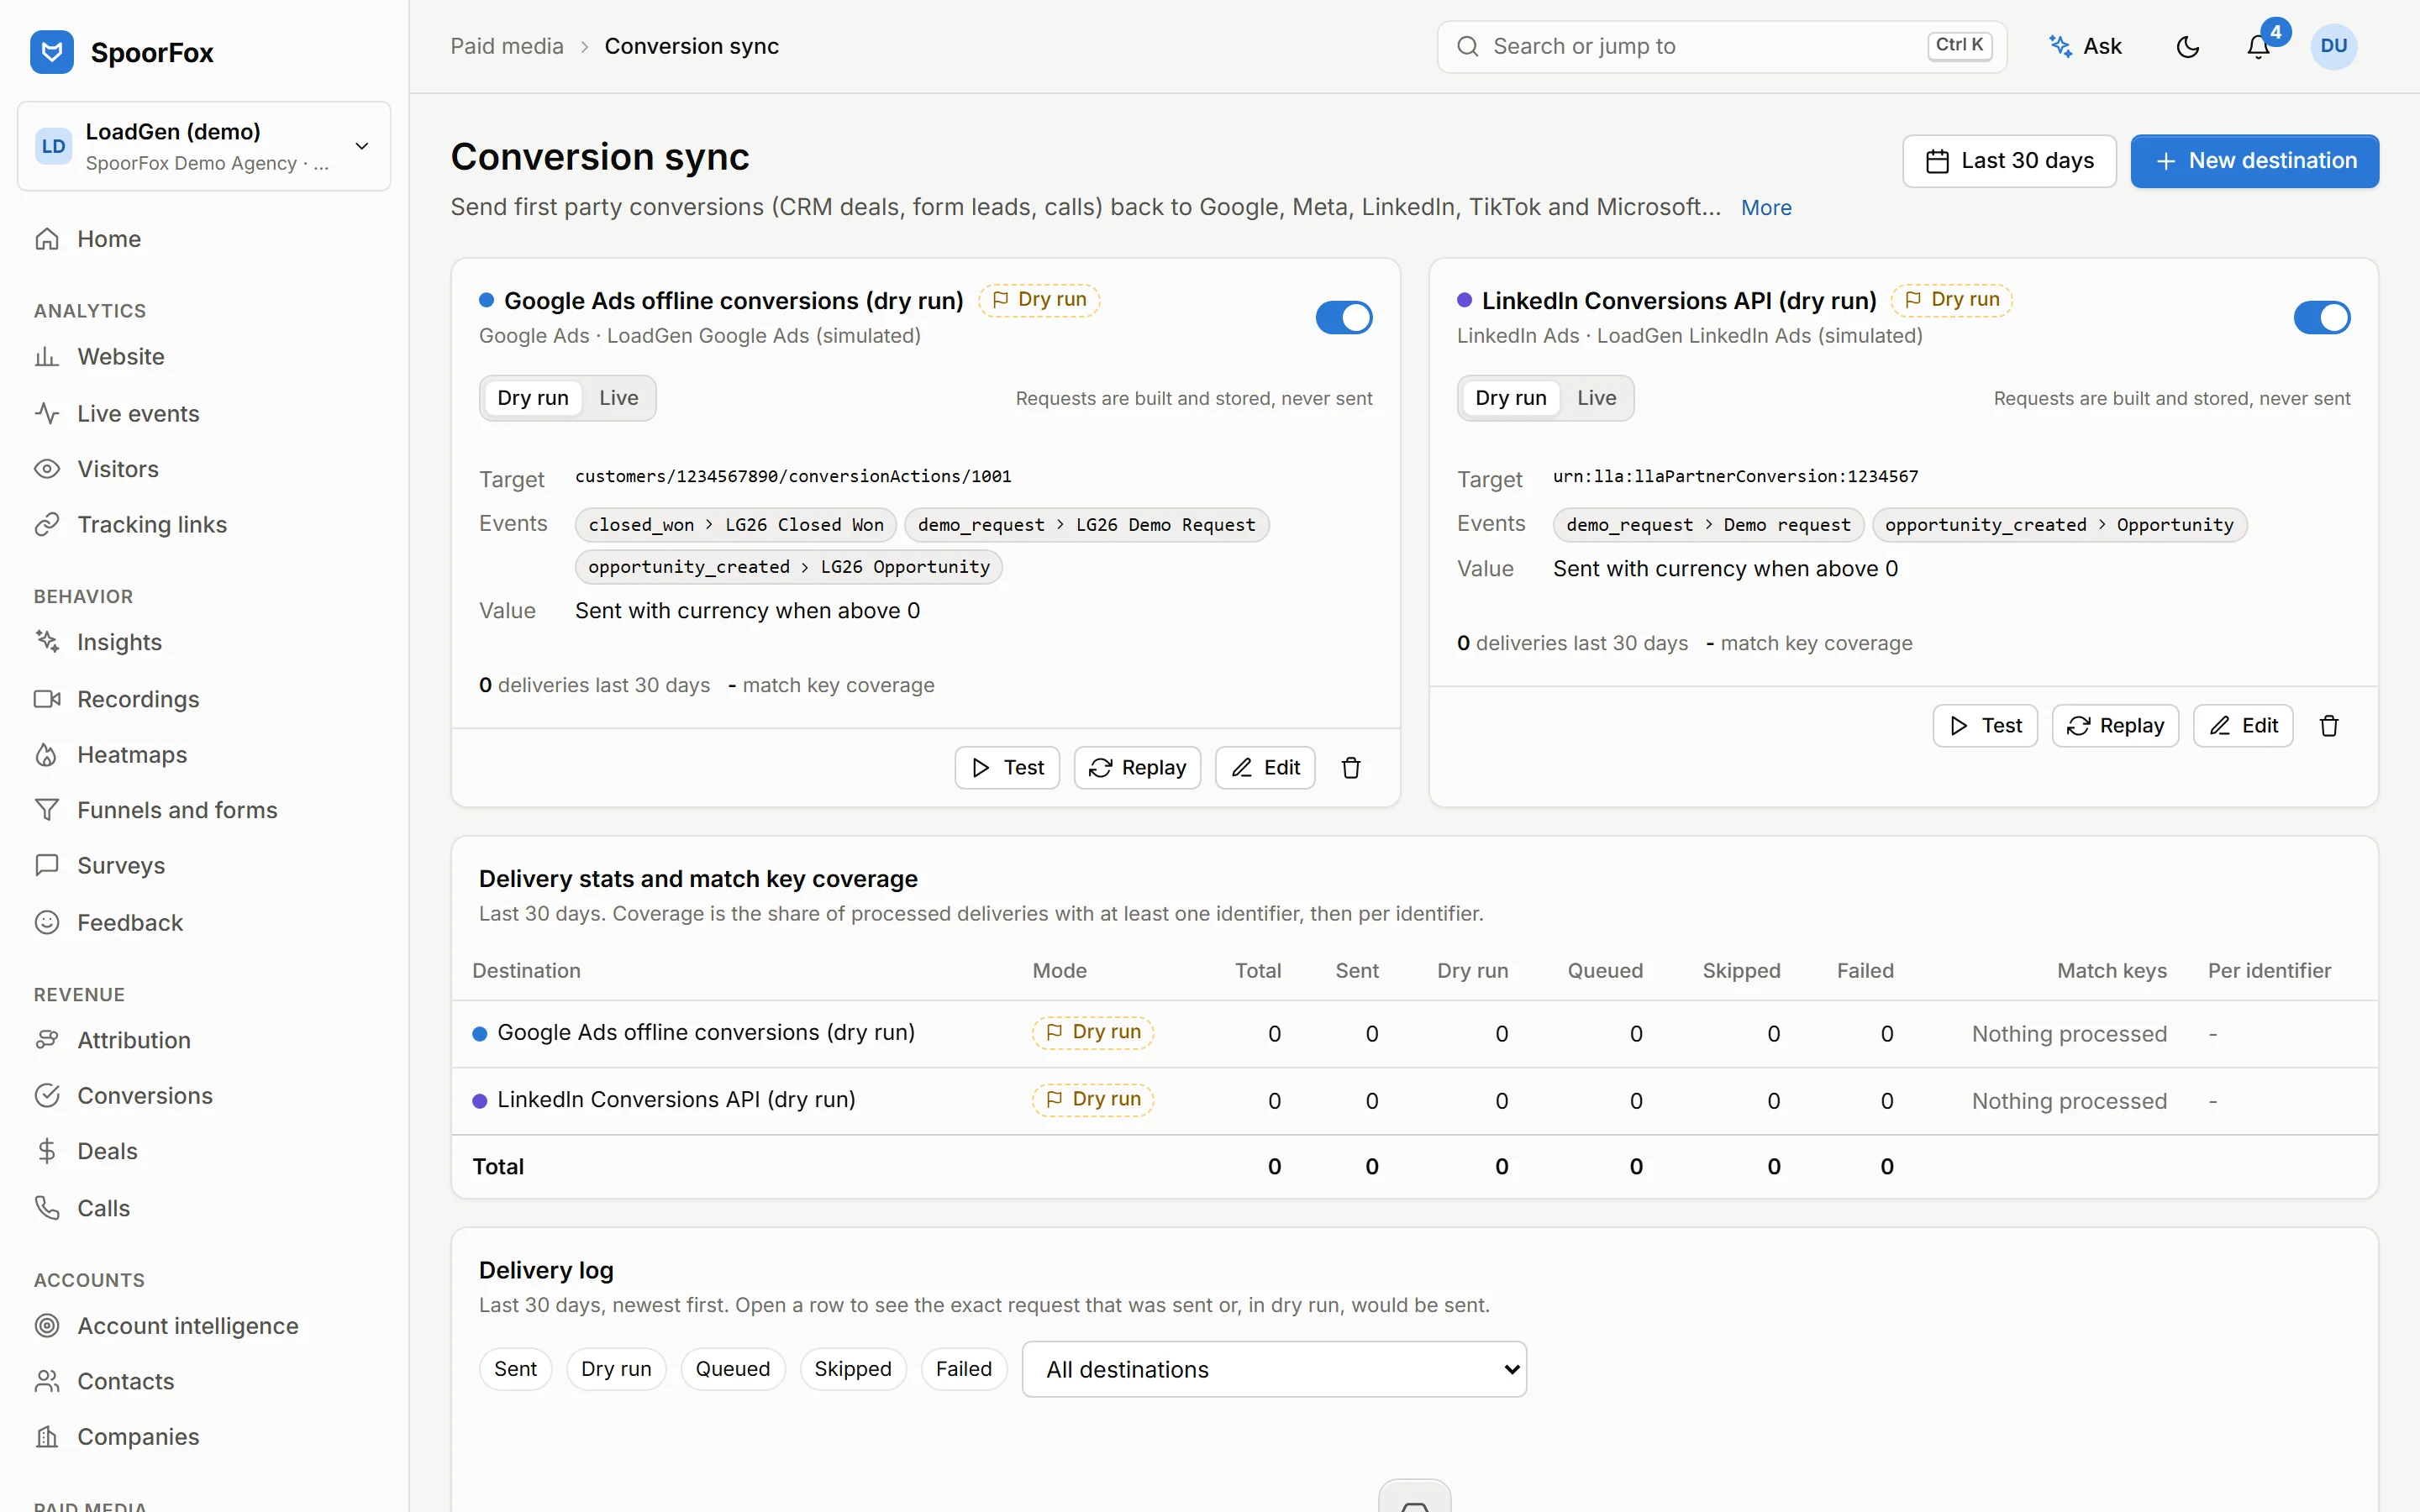Open notifications bell
This screenshot has width=2420, height=1512.
point(2258,47)
